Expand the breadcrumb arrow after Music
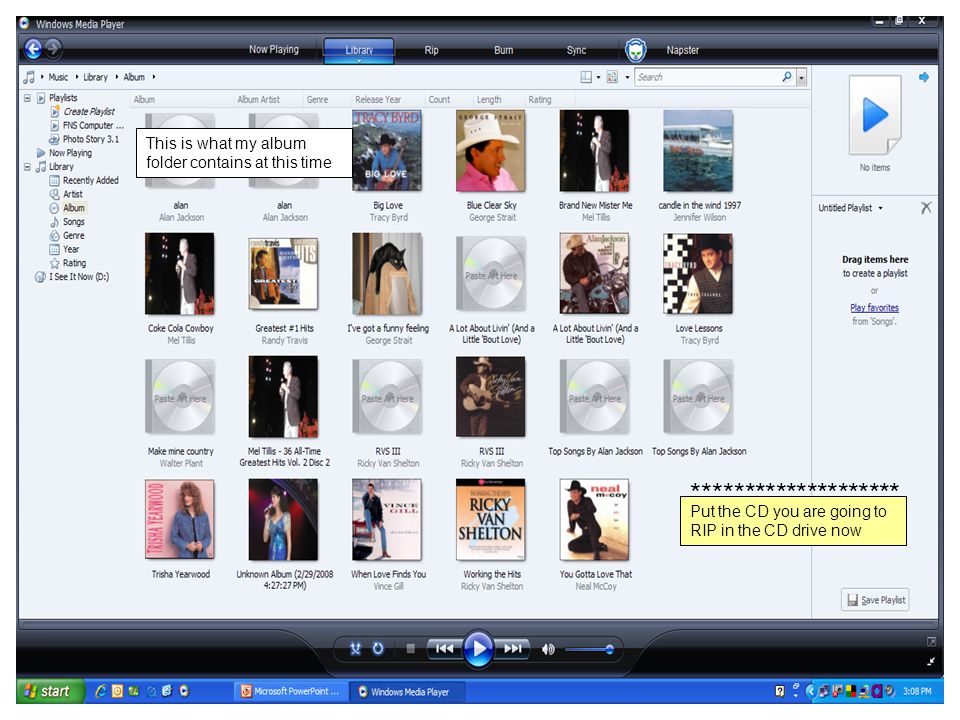The image size is (960, 720). click(x=77, y=77)
